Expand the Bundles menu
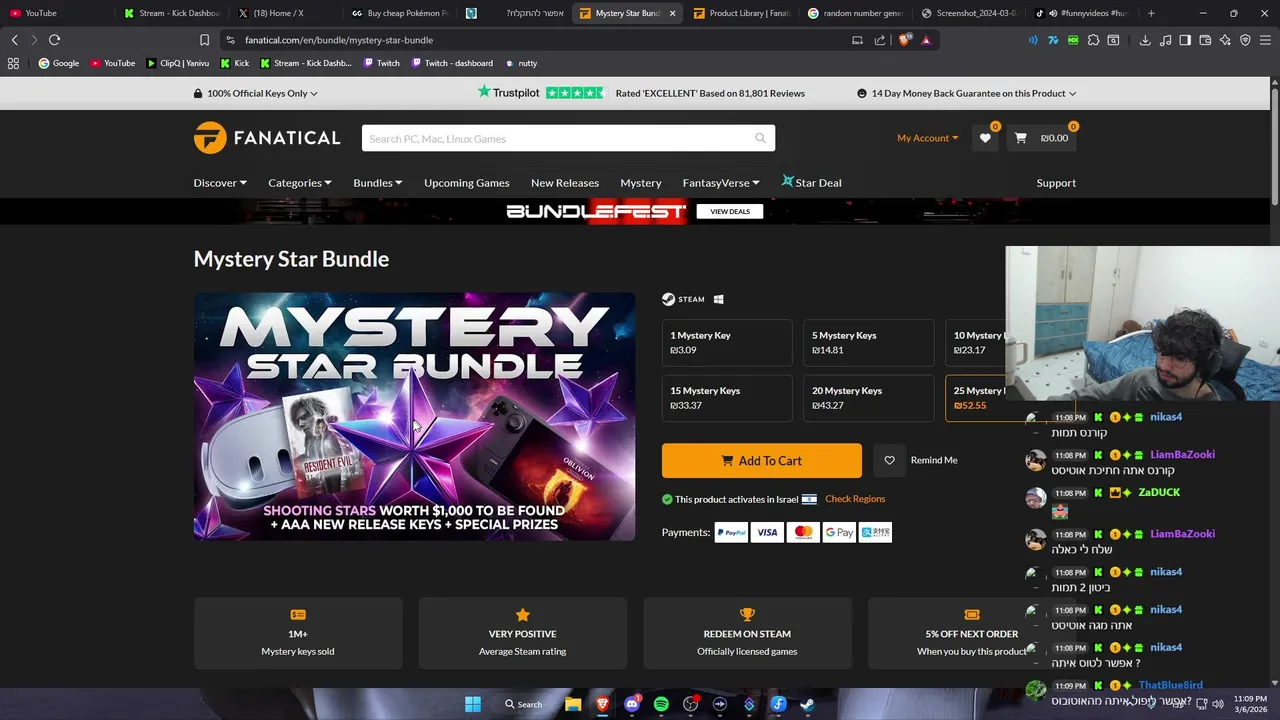This screenshot has height=720, width=1280. (377, 183)
